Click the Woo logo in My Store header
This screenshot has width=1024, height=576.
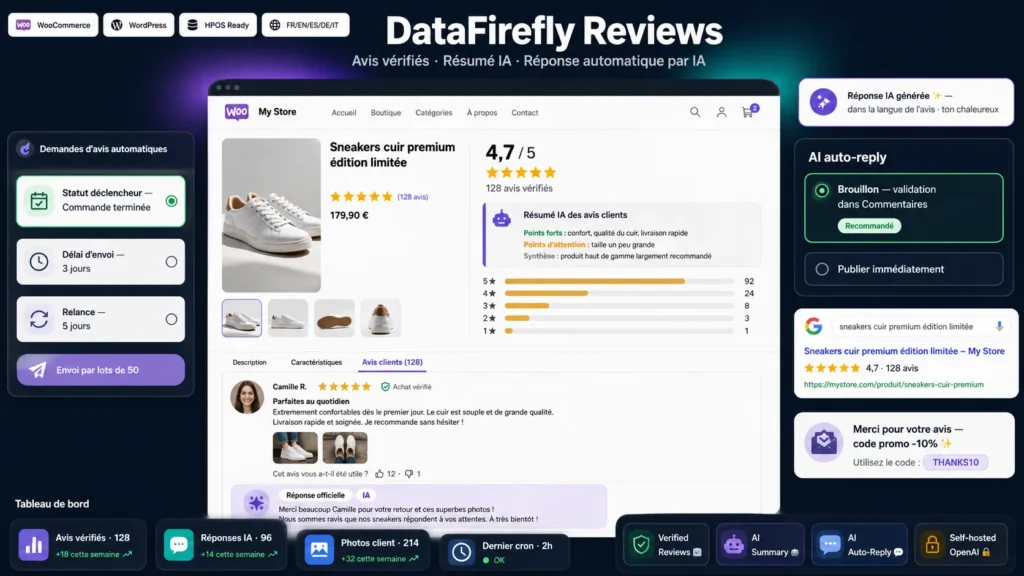236,112
